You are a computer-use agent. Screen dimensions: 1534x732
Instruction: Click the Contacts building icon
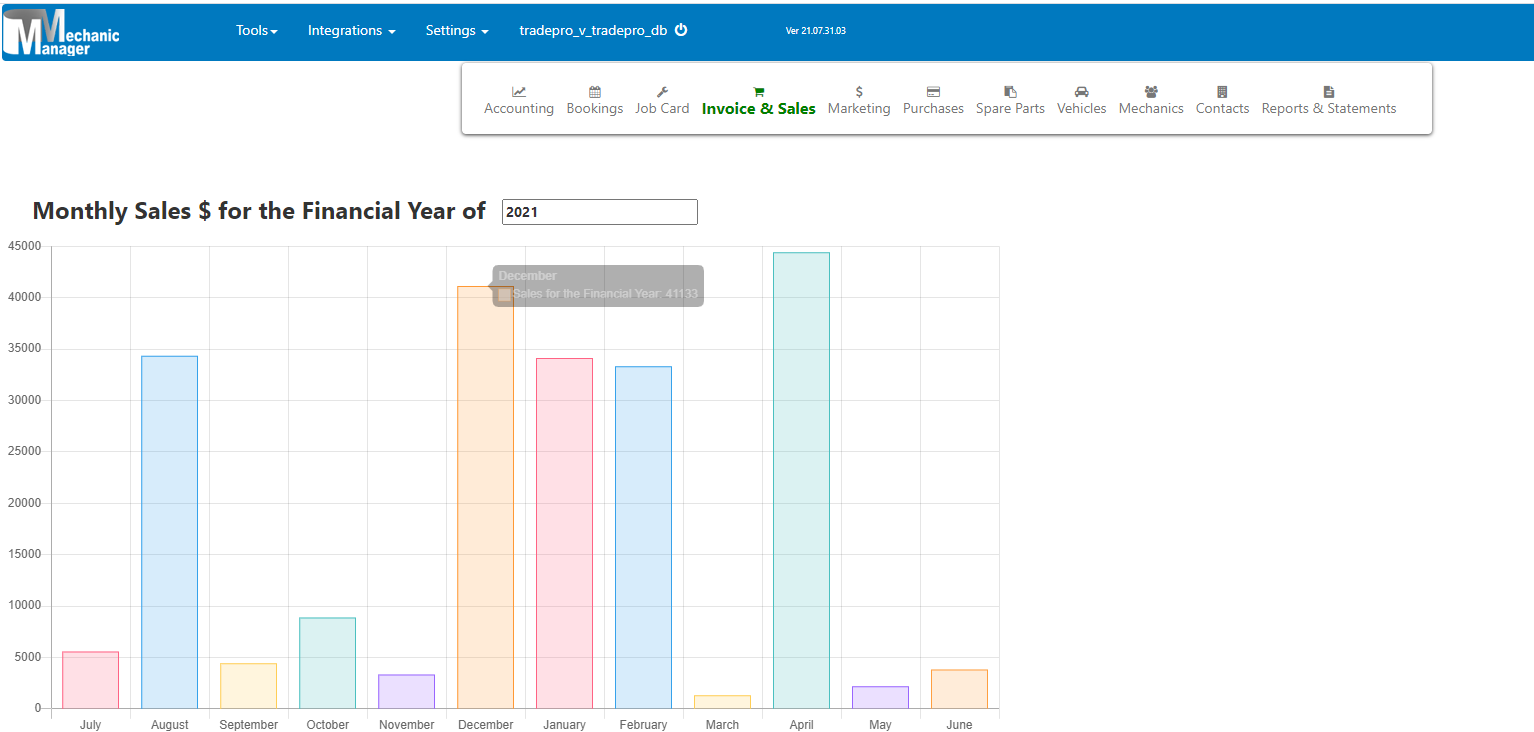click(1222, 91)
